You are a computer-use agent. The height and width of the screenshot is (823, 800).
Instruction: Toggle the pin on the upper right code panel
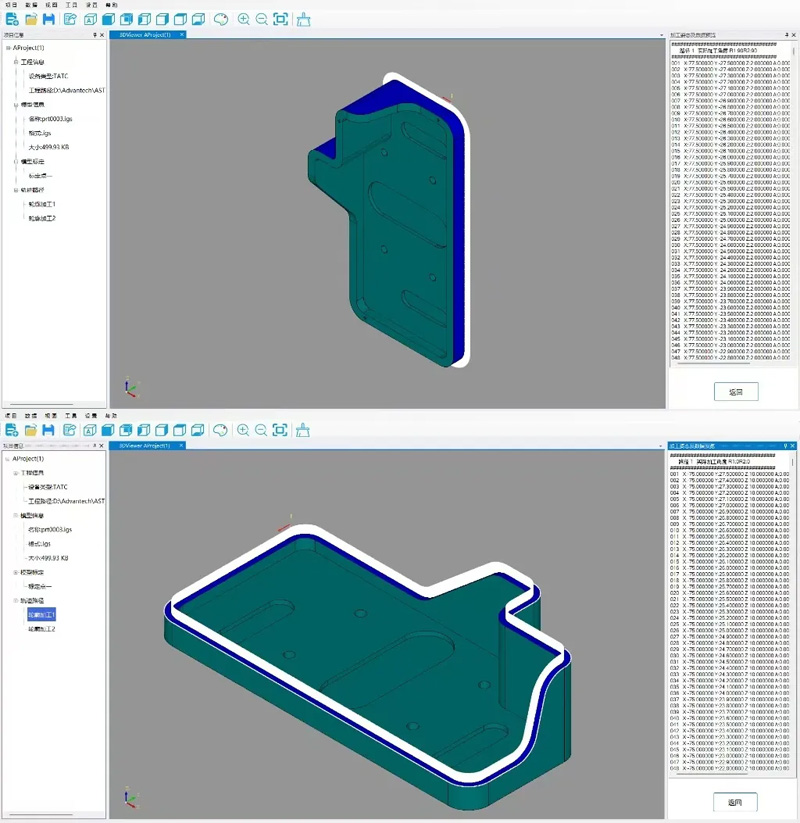786,35
